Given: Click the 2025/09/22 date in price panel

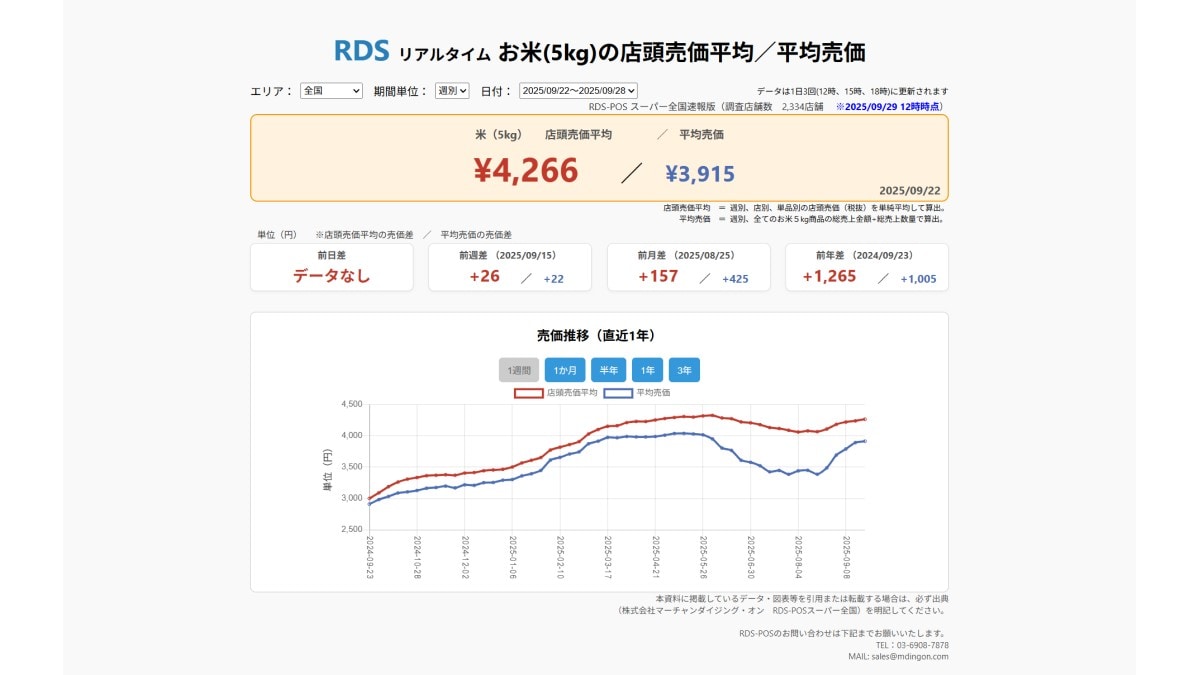Looking at the screenshot, I should click(x=910, y=190).
